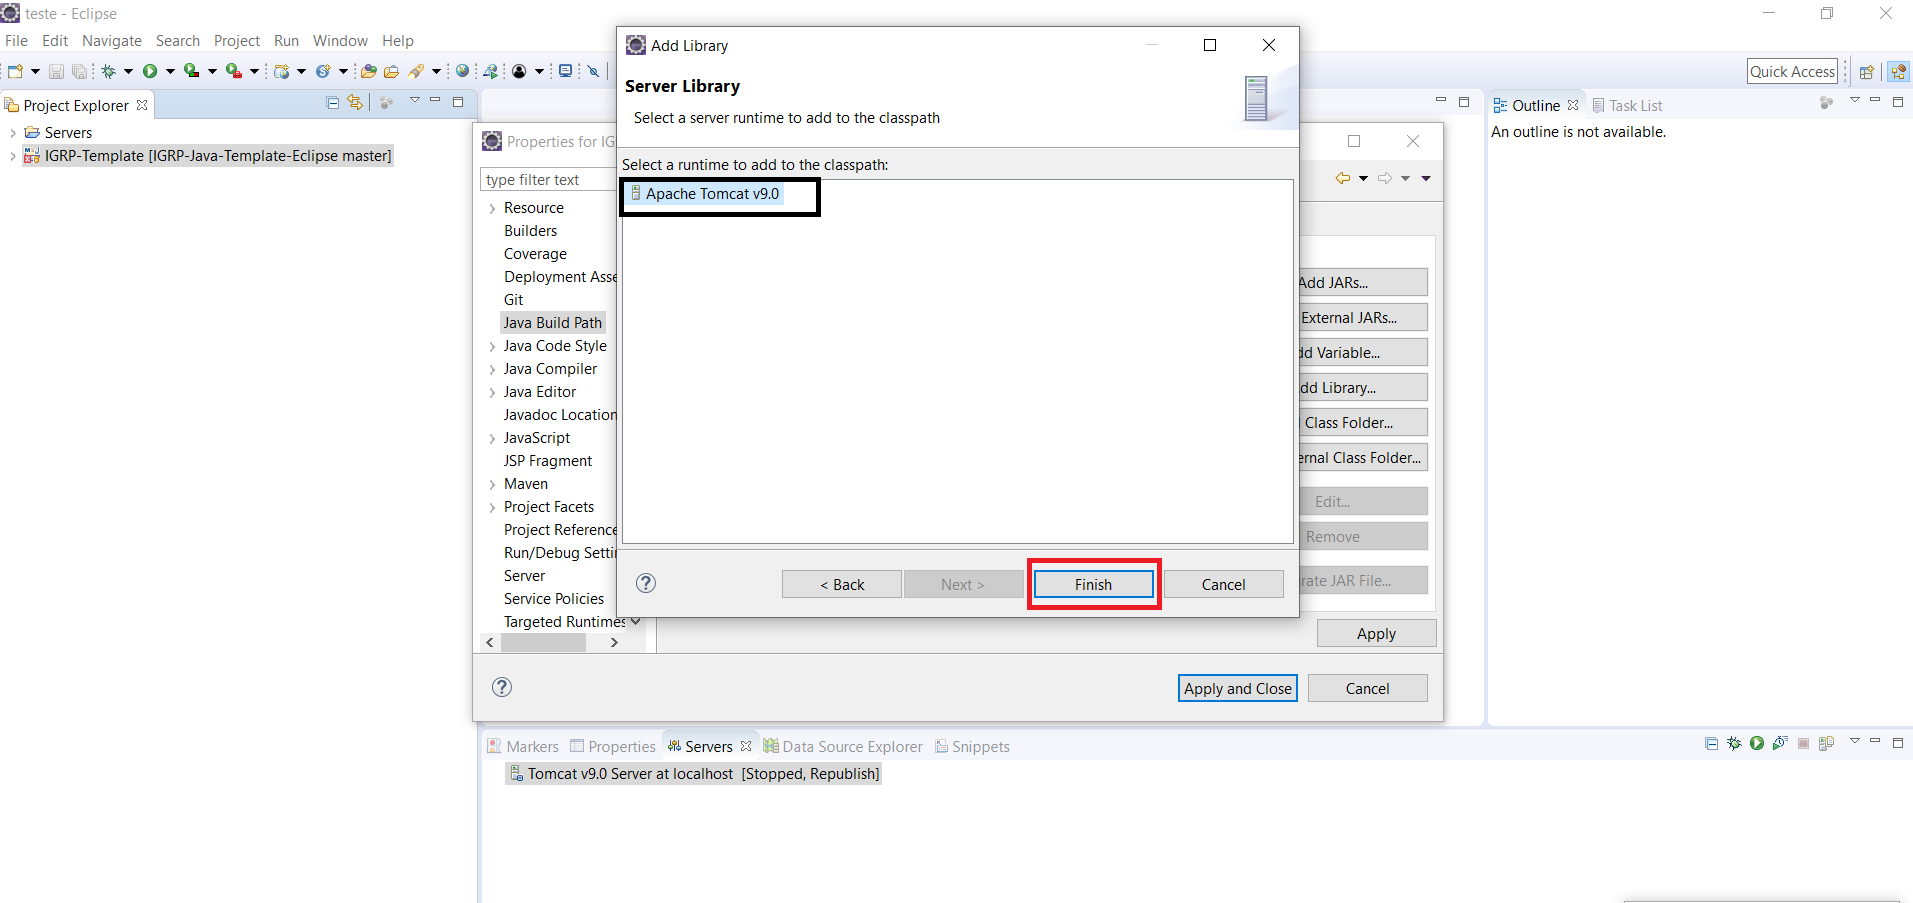Open the Servers view menu triangle

tap(1854, 742)
